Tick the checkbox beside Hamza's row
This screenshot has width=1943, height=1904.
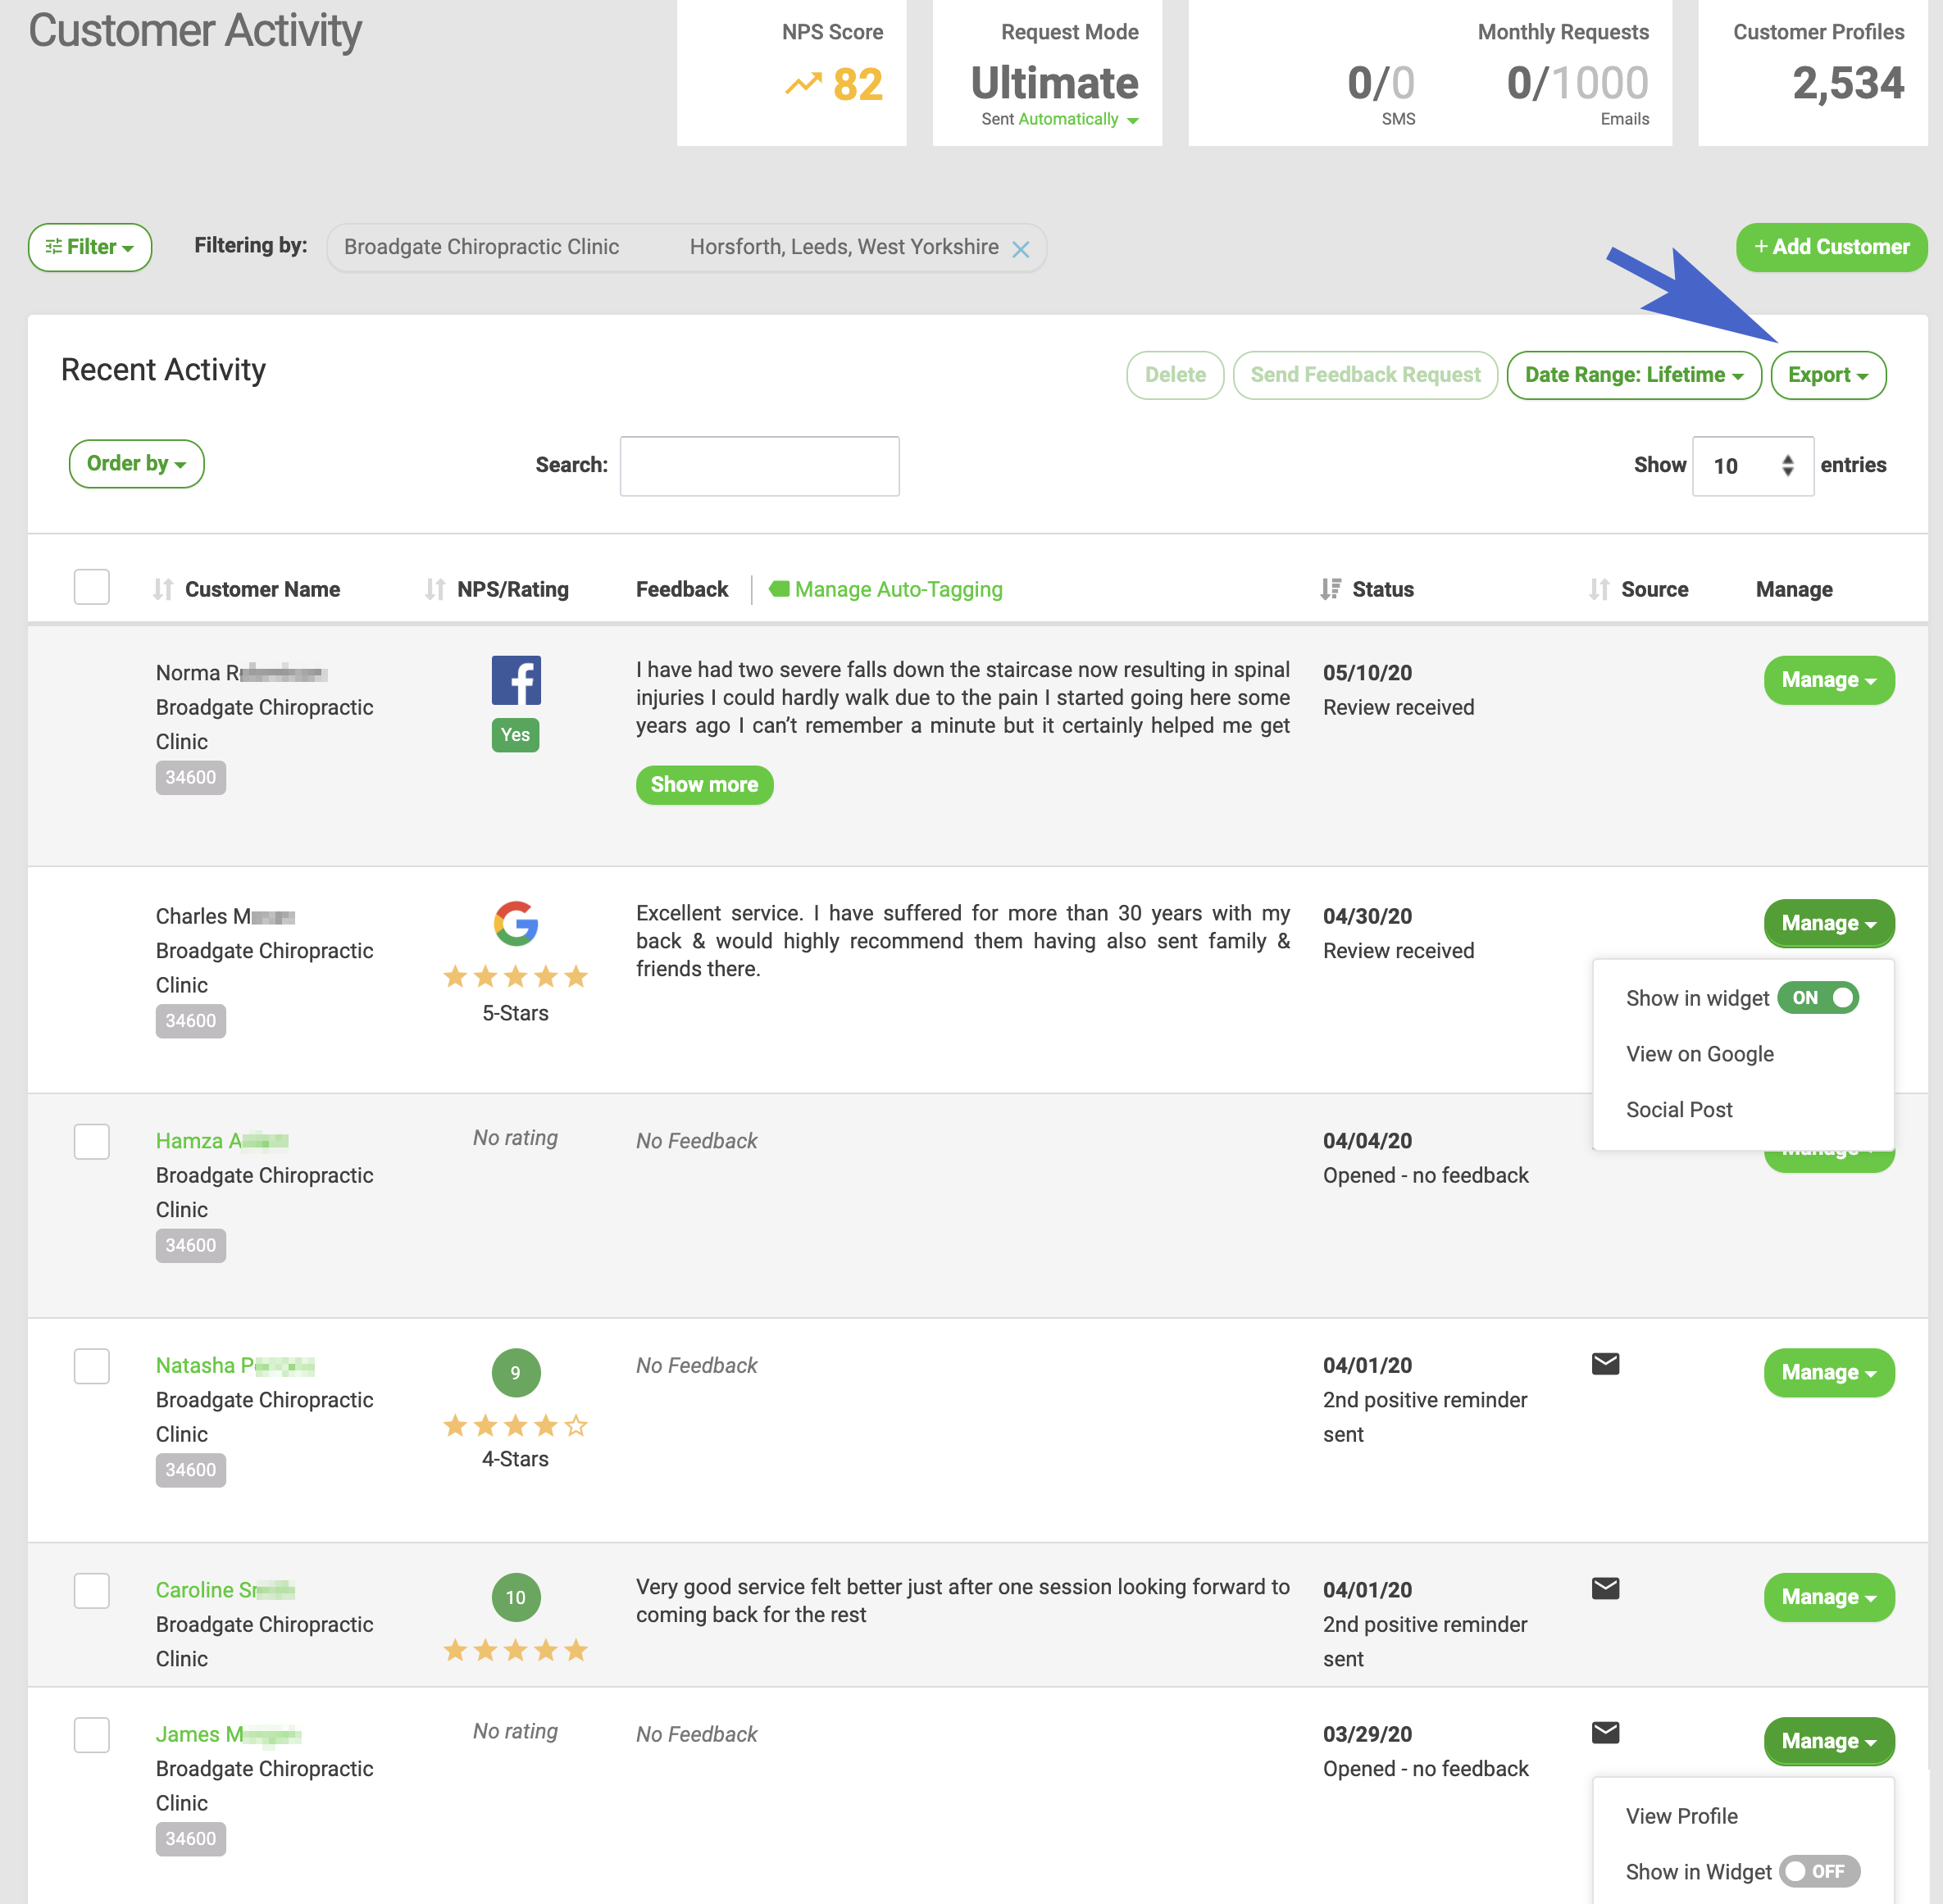pyautogui.click(x=92, y=1142)
